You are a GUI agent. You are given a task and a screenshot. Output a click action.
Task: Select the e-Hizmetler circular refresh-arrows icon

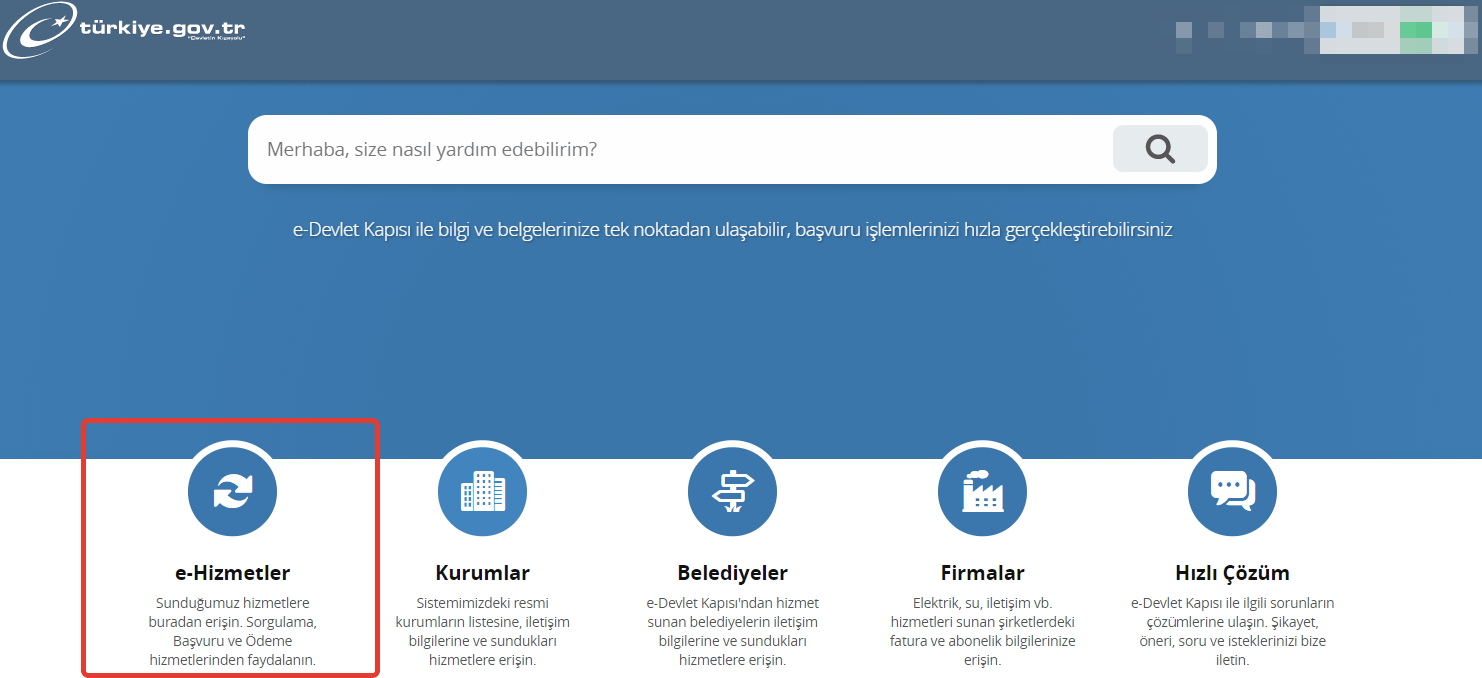coord(232,491)
